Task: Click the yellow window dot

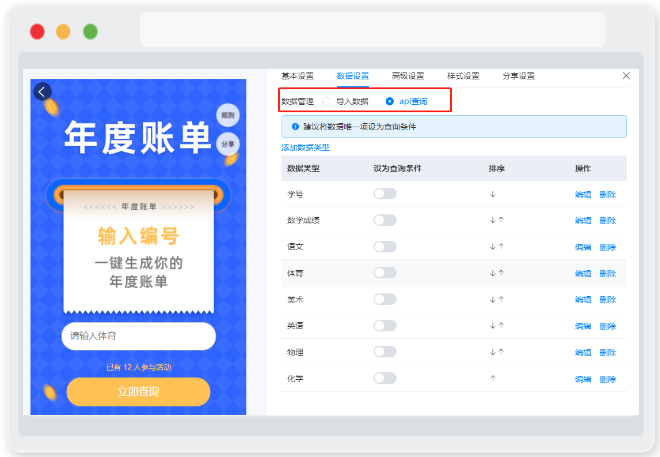Action: [63, 32]
